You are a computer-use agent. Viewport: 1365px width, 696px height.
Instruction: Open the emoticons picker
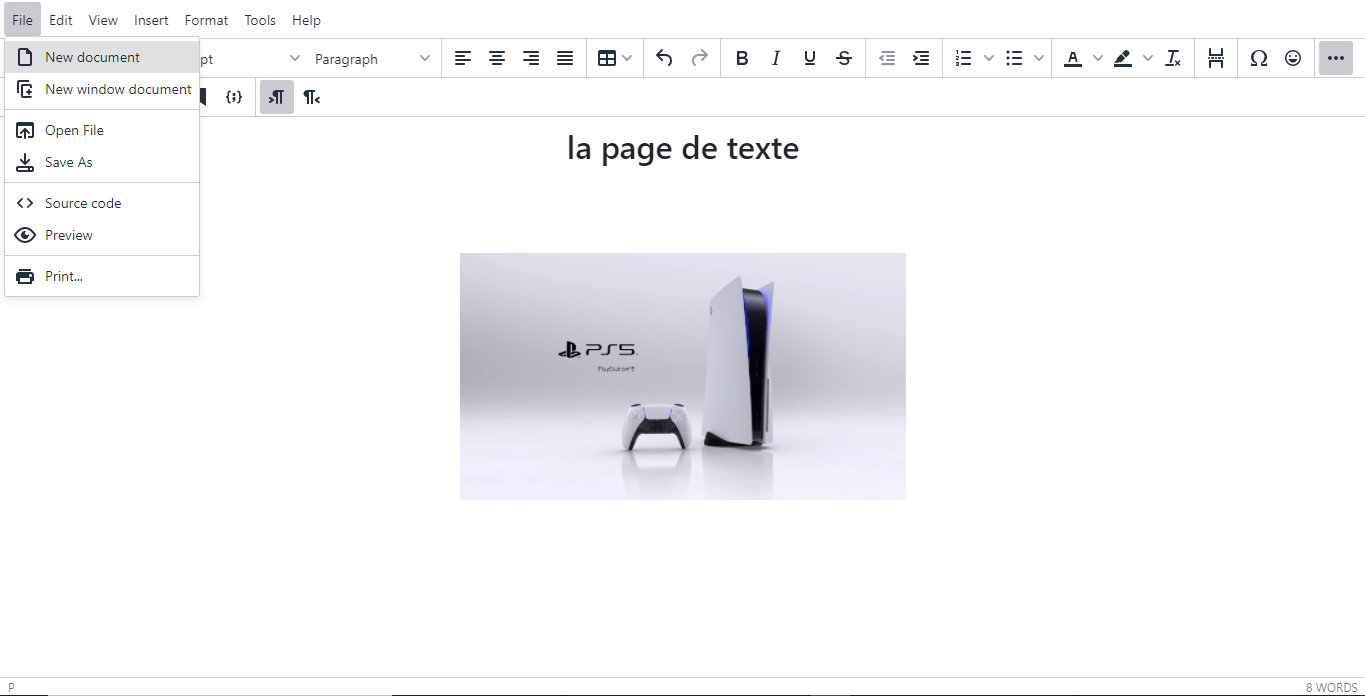click(x=1293, y=58)
